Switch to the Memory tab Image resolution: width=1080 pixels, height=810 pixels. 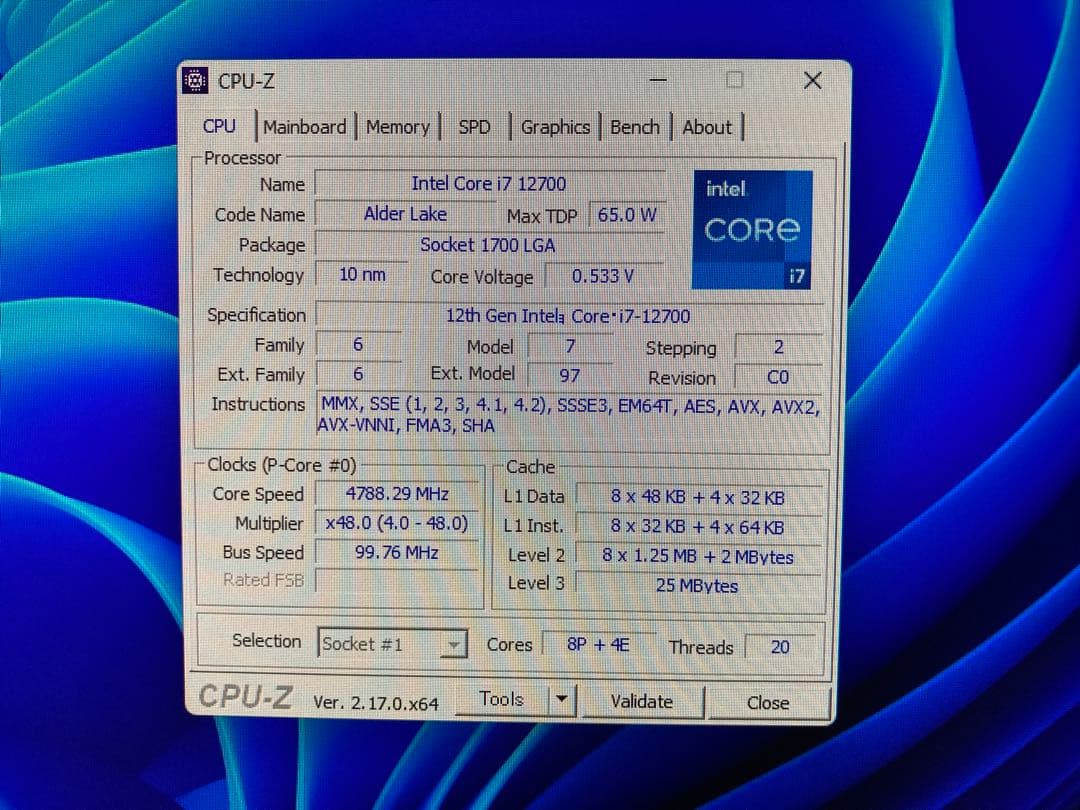point(397,127)
